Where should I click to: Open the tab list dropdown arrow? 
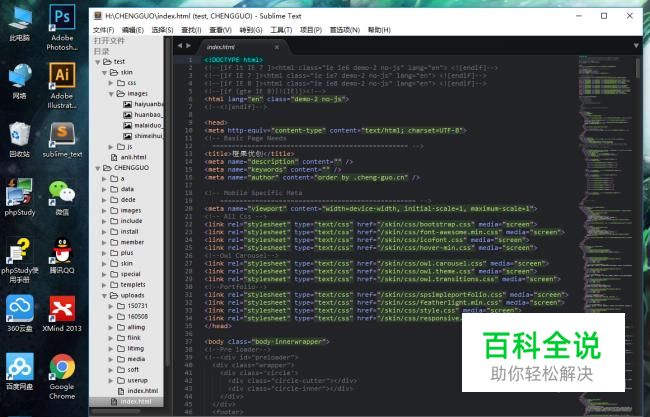tap(636, 46)
